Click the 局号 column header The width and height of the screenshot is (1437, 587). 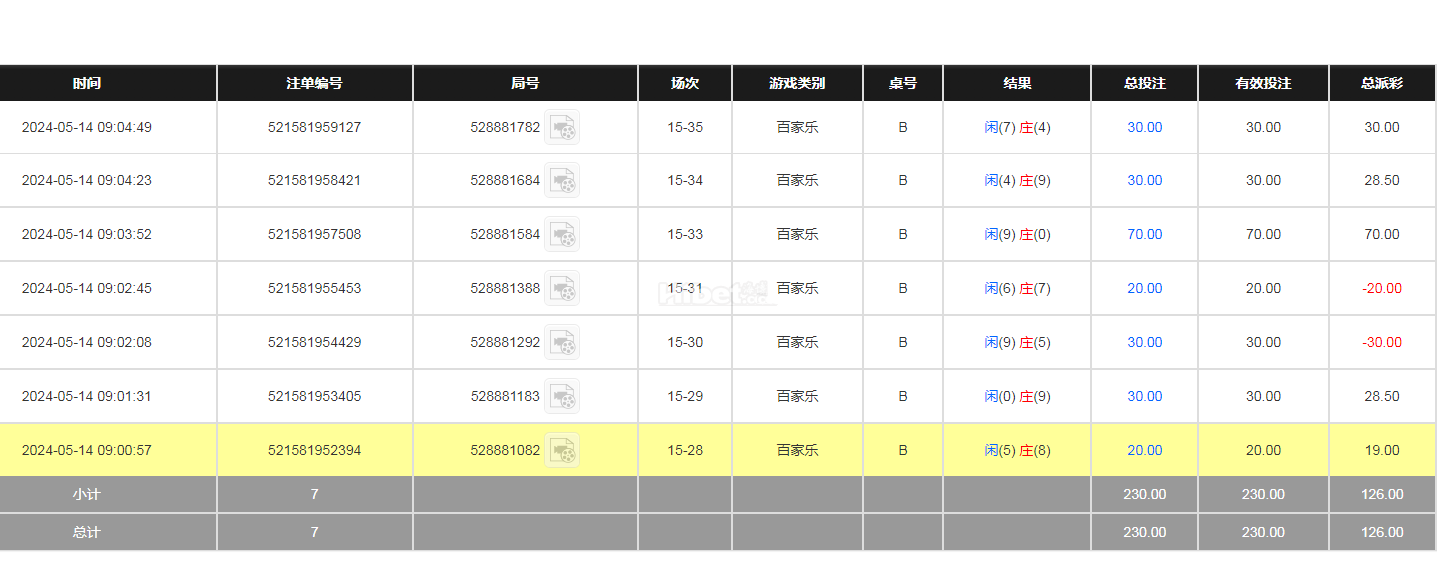(525, 83)
